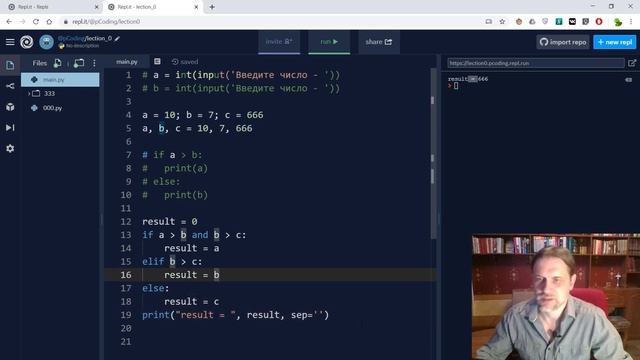Open the red Opera extension icon
The image size is (640, 360).
coord(599,22)
